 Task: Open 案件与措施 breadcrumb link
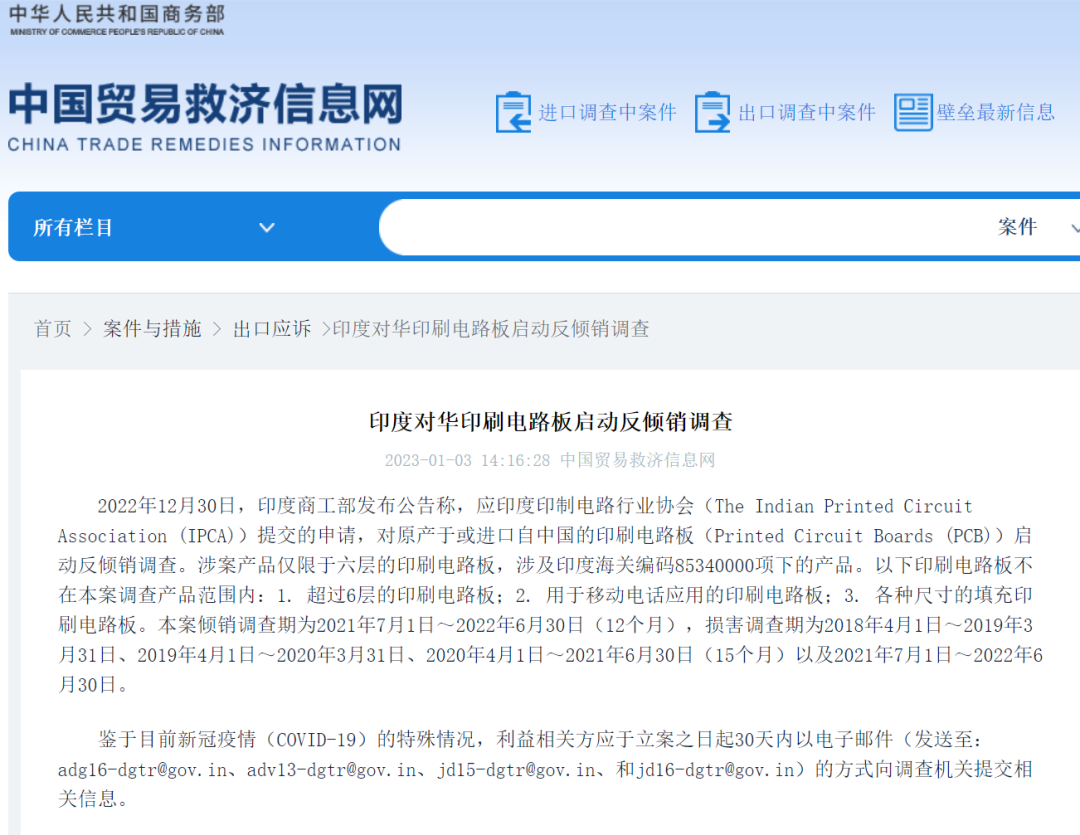click(152, 329)
